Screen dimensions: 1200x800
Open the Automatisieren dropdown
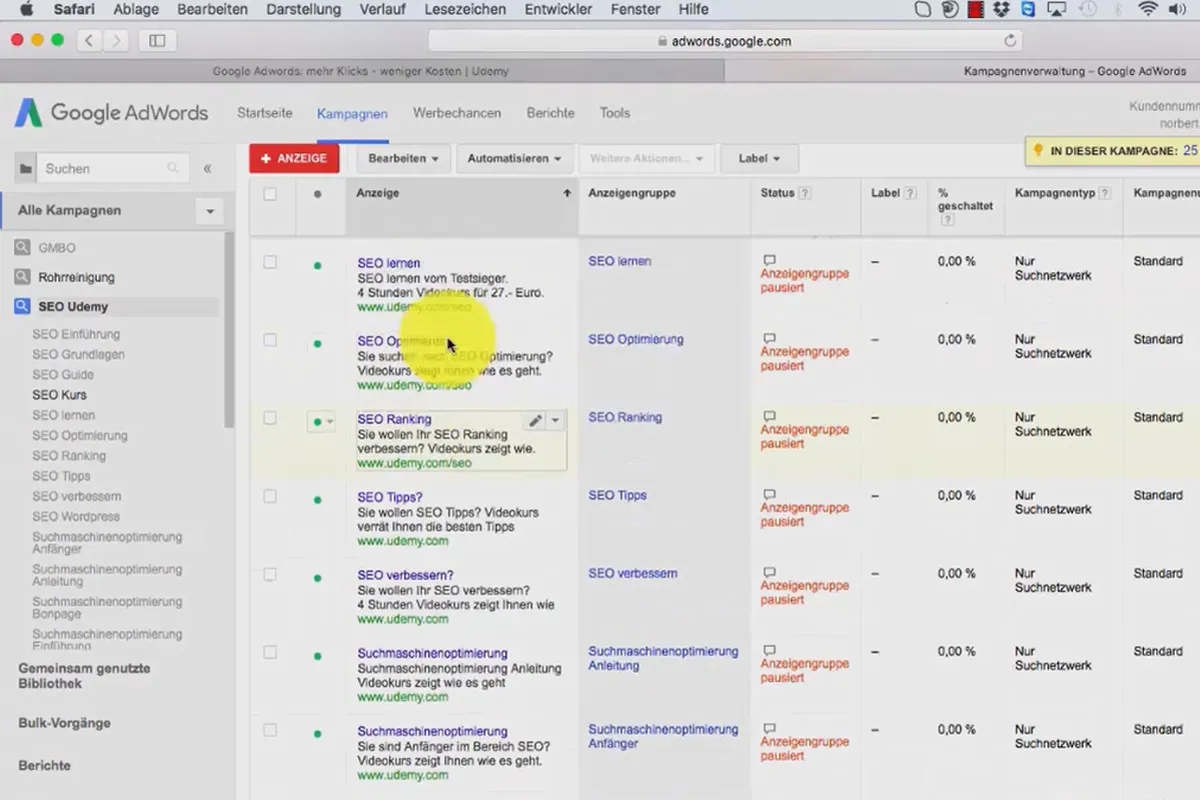[515, 158]
